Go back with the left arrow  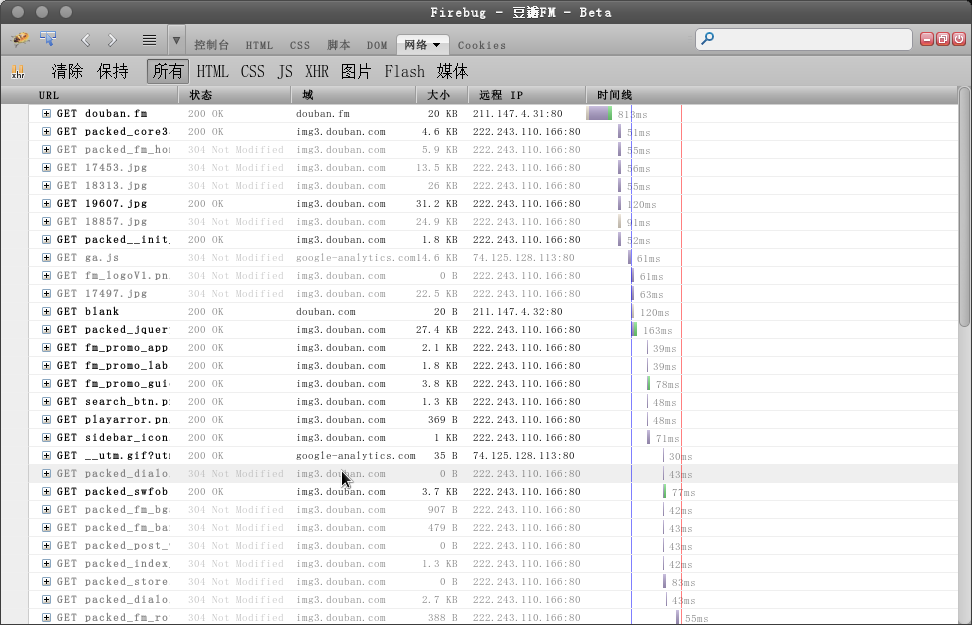(86, 40)
